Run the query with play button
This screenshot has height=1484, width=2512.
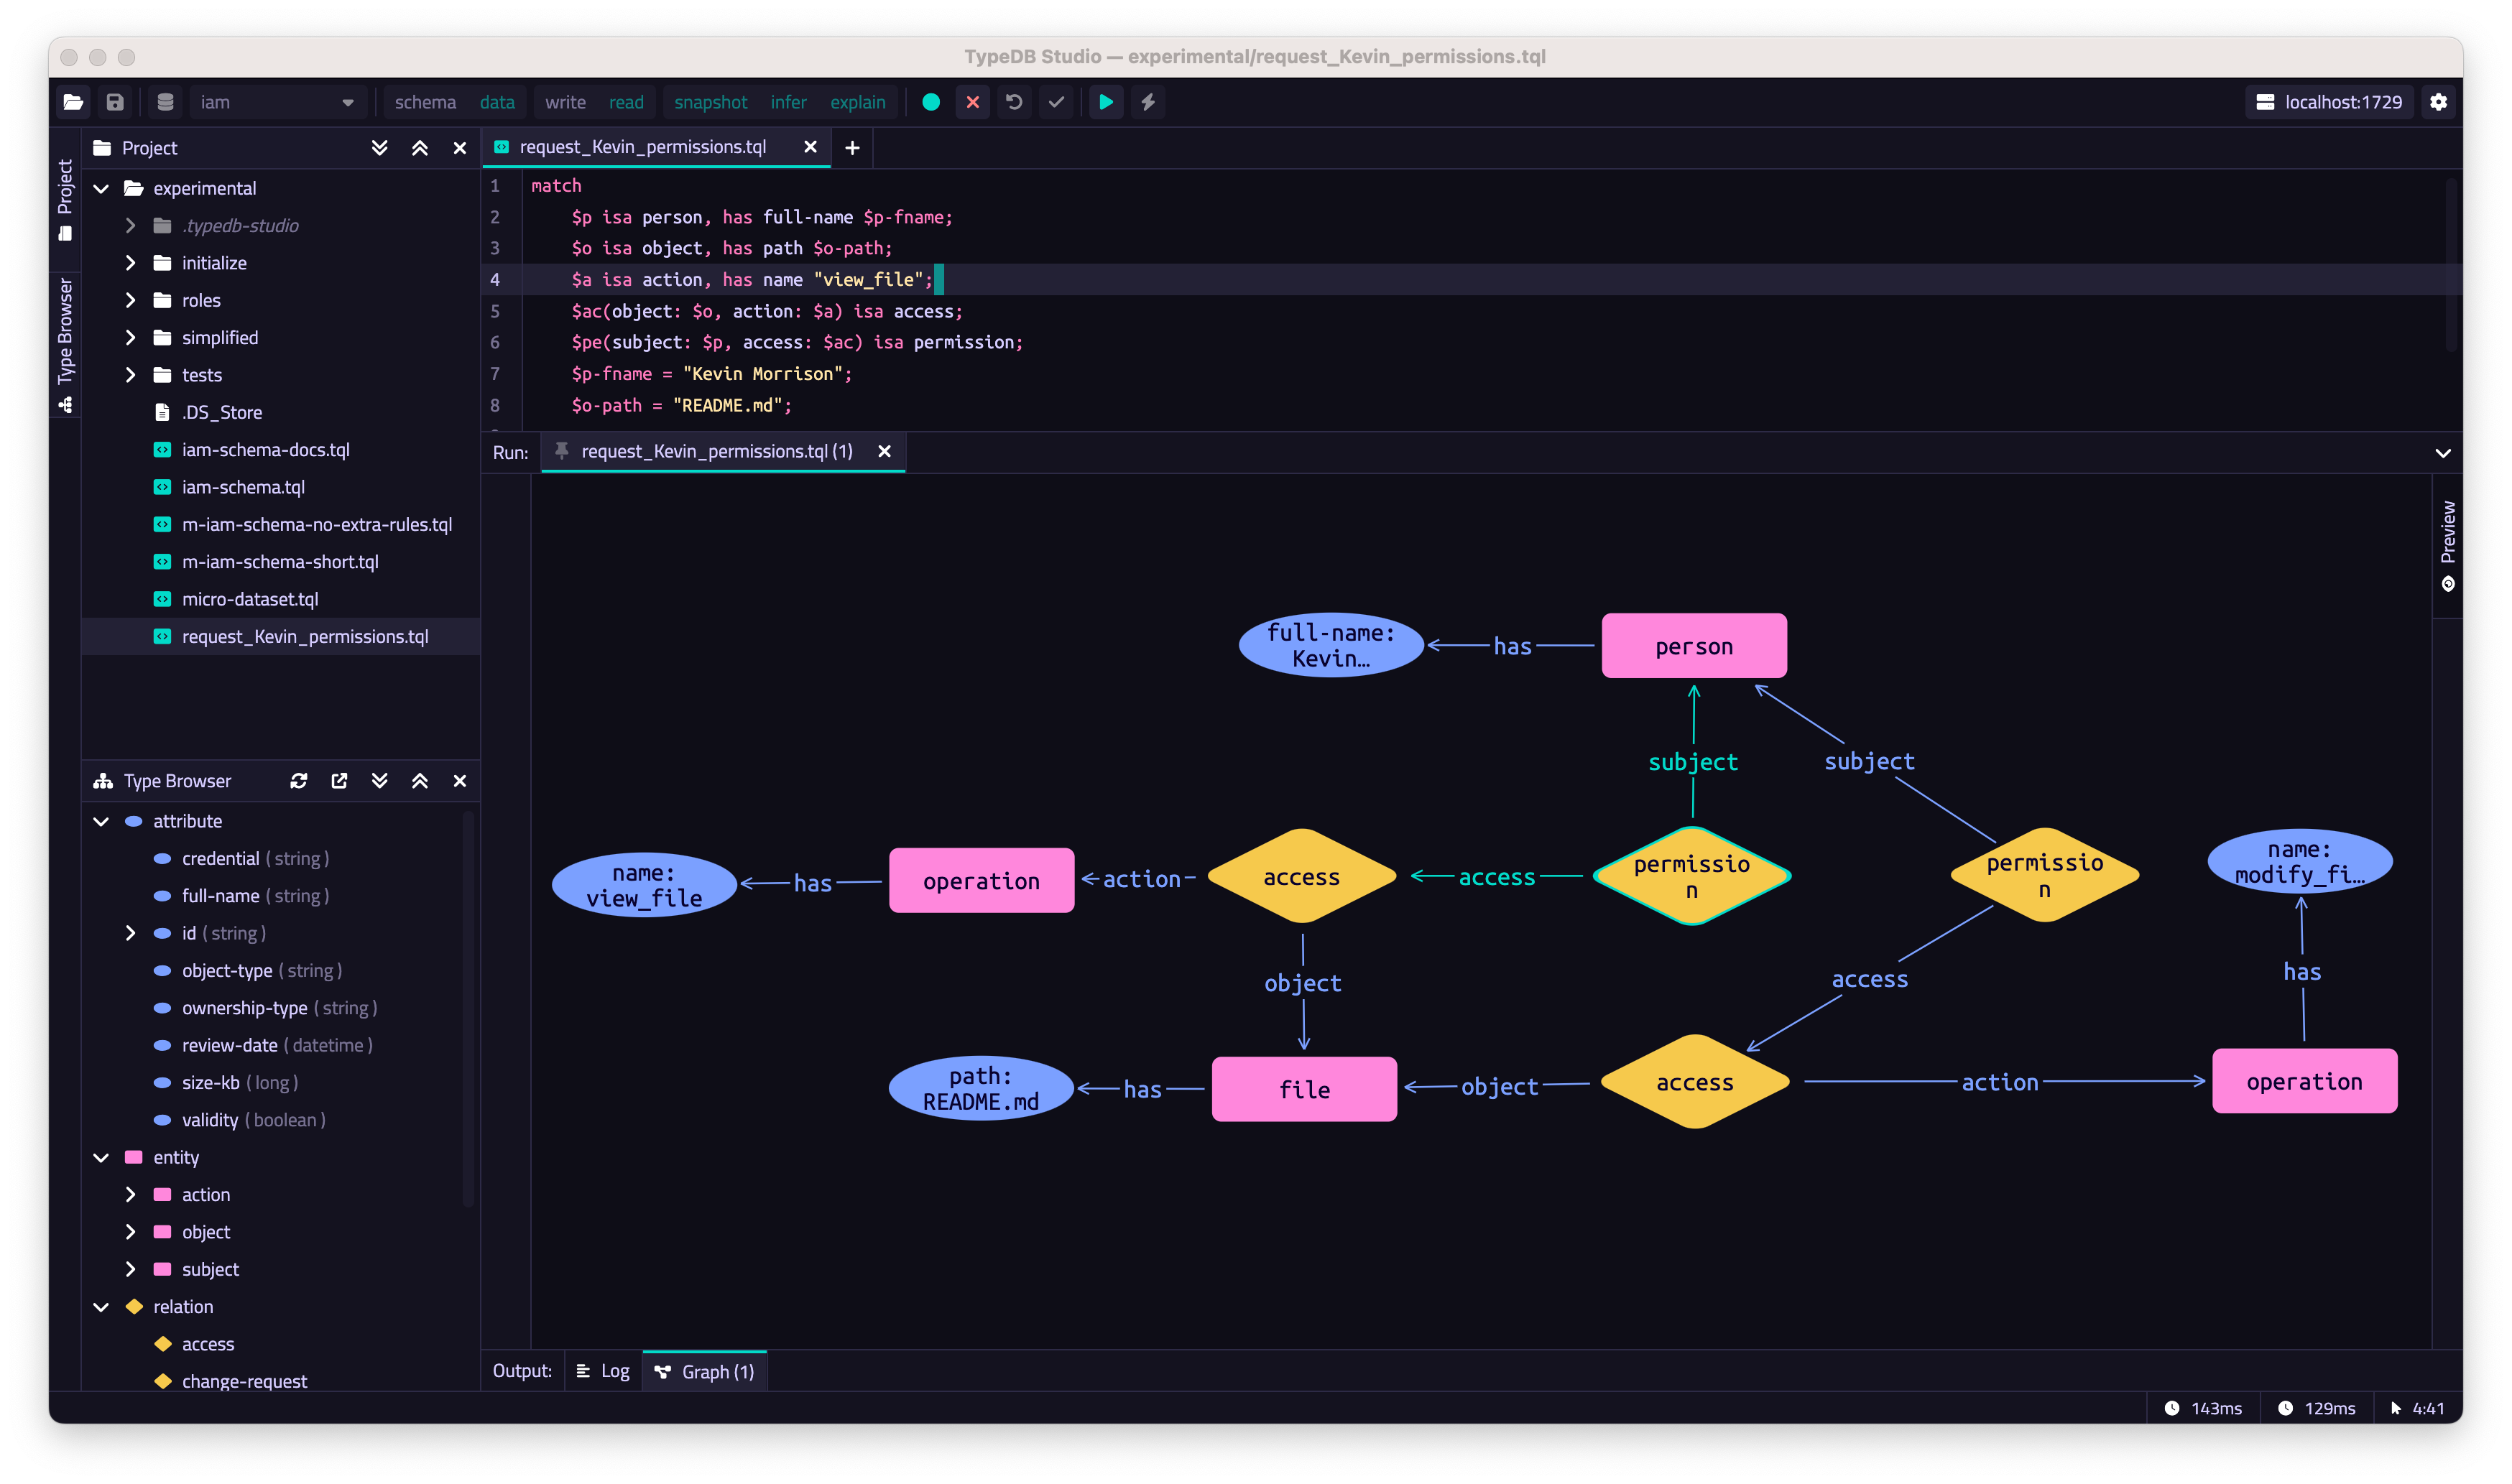(1106, 102)
